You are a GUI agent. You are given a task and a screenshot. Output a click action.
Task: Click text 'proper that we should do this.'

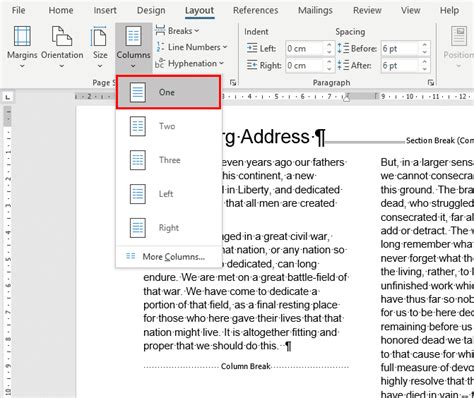(x=210, y=346)
